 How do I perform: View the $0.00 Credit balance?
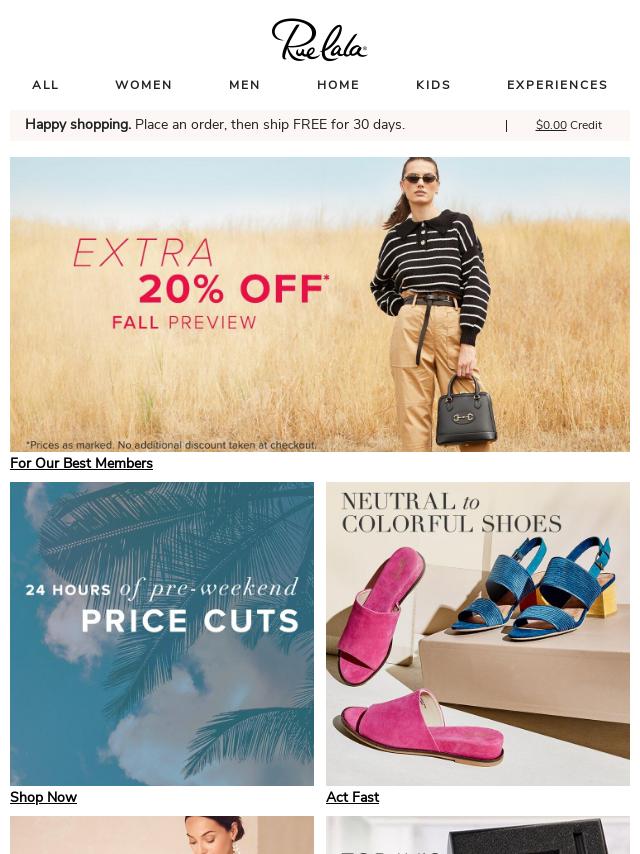(569, 125)
